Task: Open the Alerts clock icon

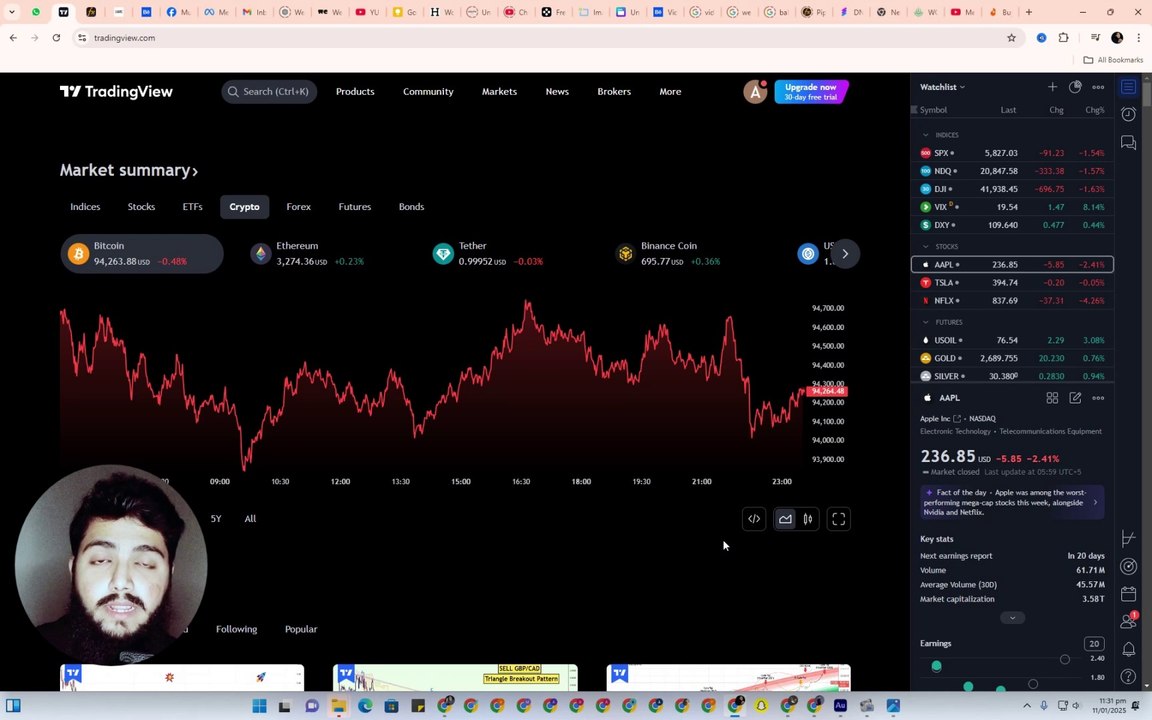Action: 1128,114
